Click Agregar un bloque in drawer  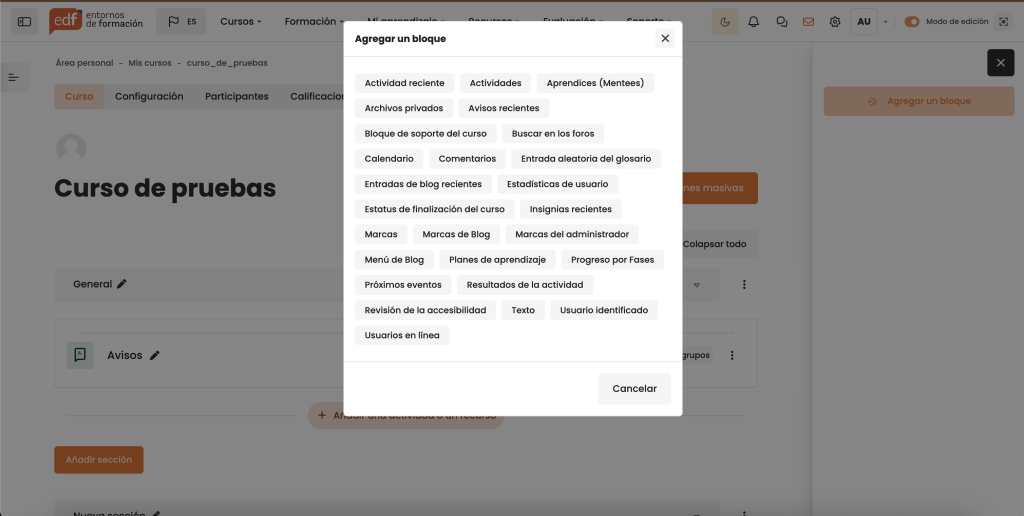point(919,101)
